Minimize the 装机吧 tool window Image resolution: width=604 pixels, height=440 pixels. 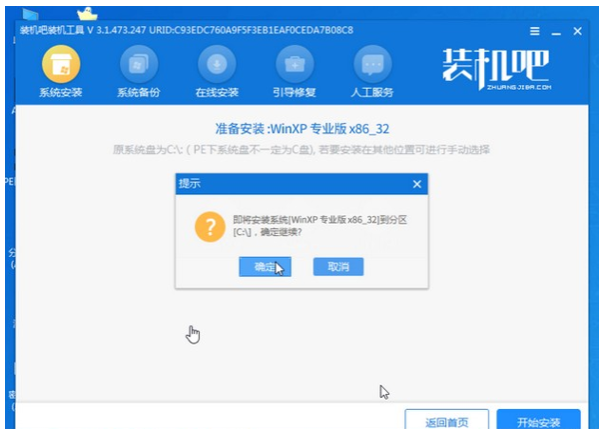tap(556, 32)
